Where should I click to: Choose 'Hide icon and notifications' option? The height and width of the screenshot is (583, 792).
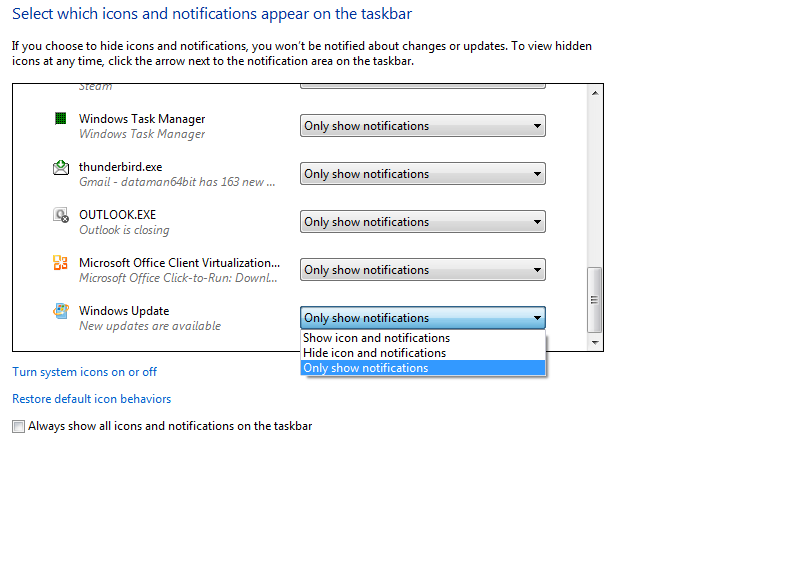tap(423, 353)
